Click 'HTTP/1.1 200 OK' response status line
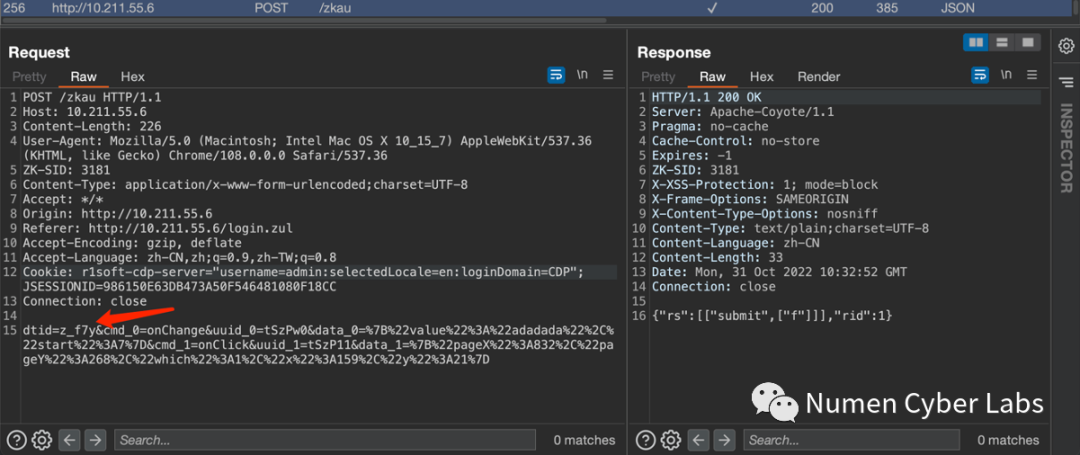The image size is (1080, 455). (x=707, y=98)
